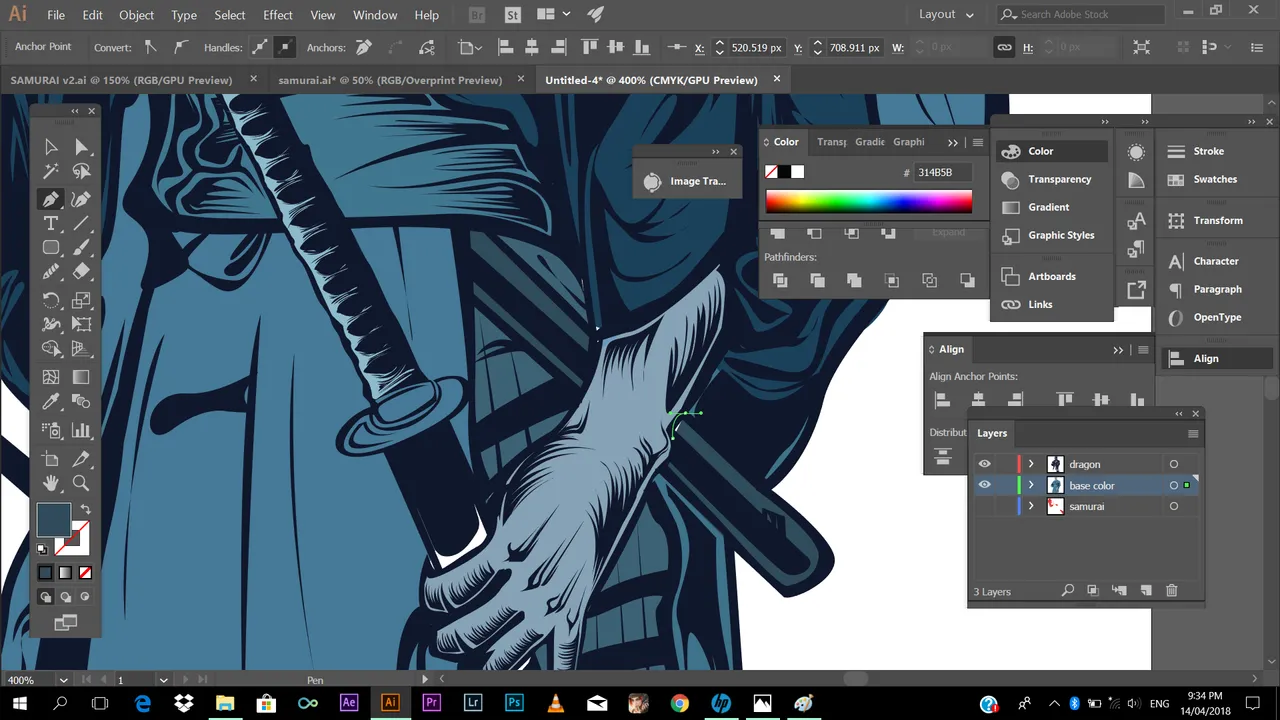
Task: Create new layer icon in Layers panel
Action: coord(1146,591)
